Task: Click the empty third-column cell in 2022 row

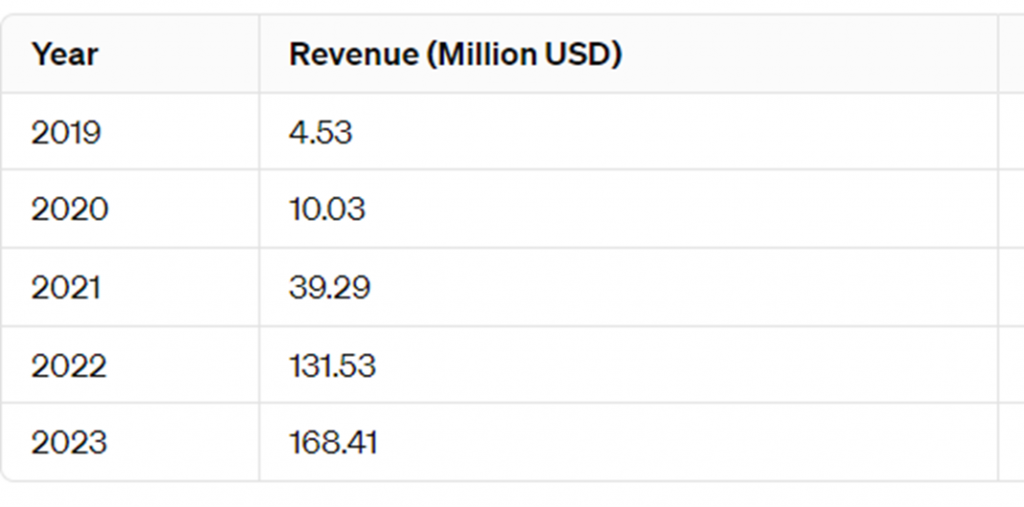Action: click(x=1011, y=365)
